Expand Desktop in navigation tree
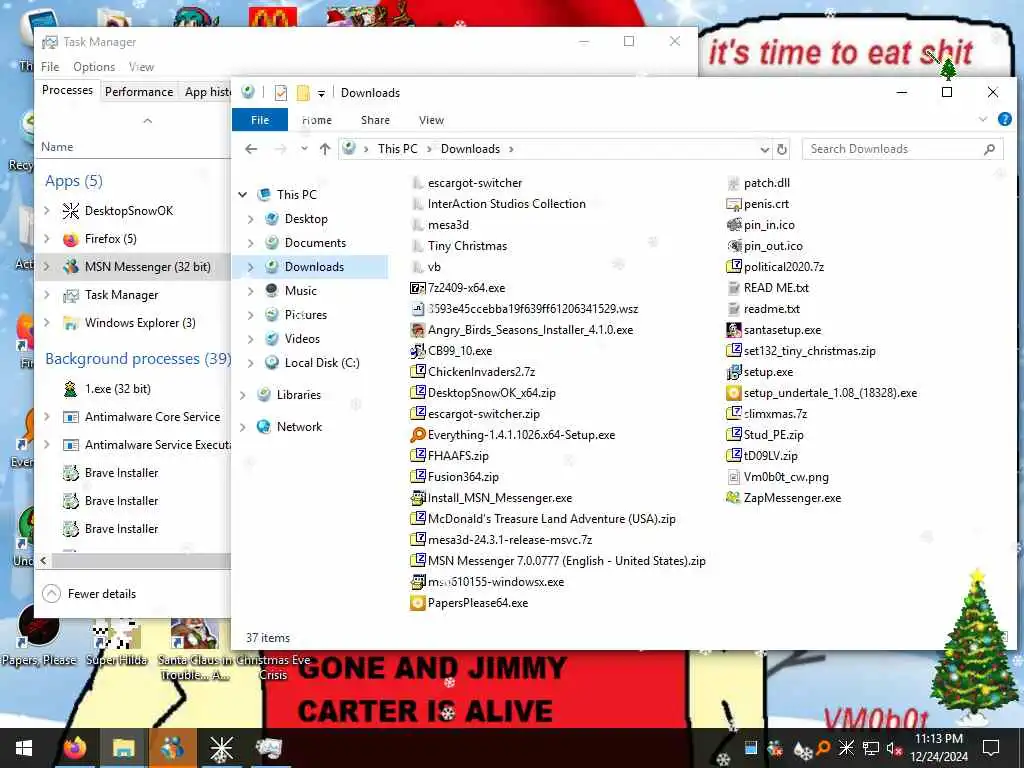The width and height of the screenshot is (1024, 768). pyautogui.click(x=250, y=219)
